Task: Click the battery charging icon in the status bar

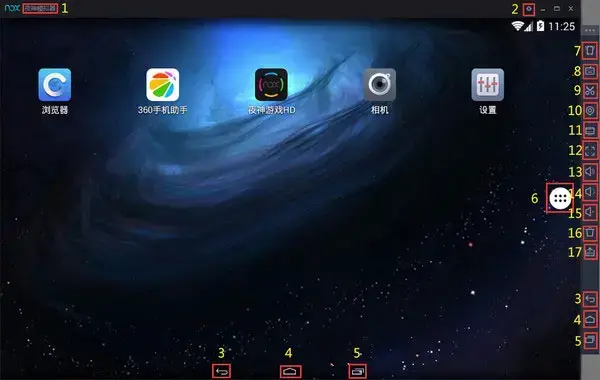Action: (540, 26)
